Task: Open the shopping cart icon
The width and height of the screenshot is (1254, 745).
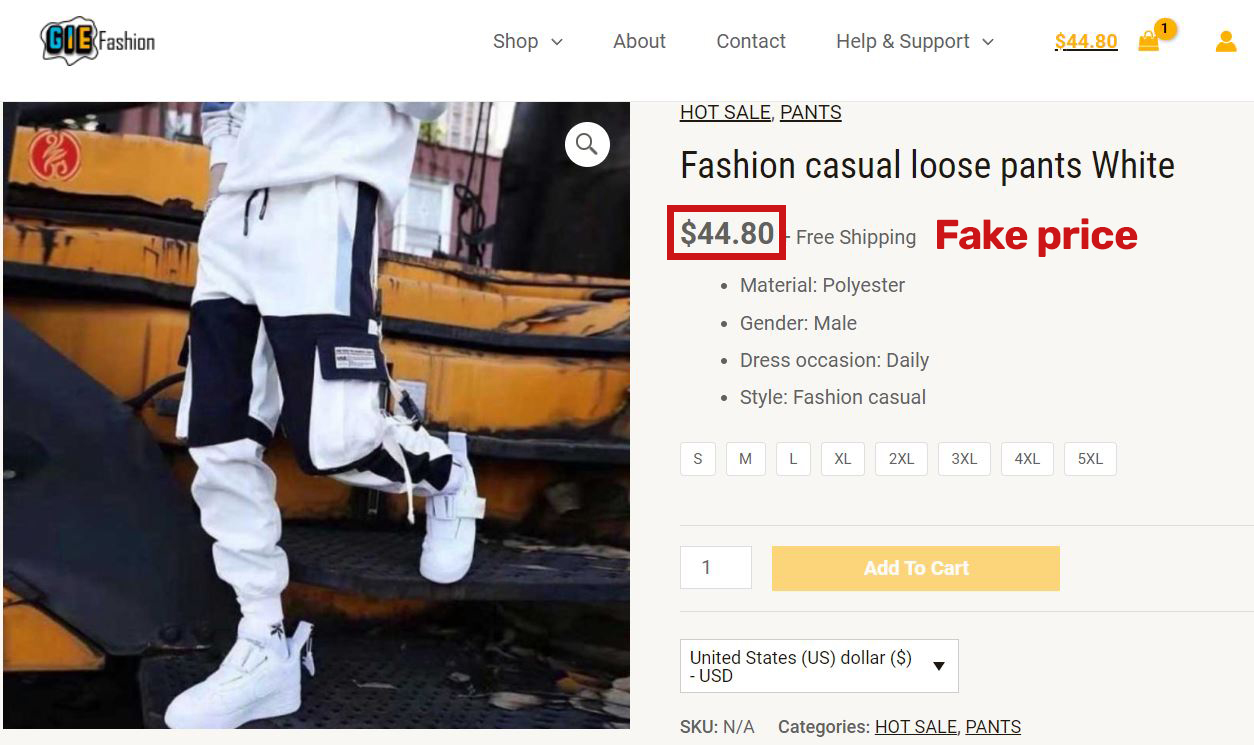Action: (x=1148, y=42)
